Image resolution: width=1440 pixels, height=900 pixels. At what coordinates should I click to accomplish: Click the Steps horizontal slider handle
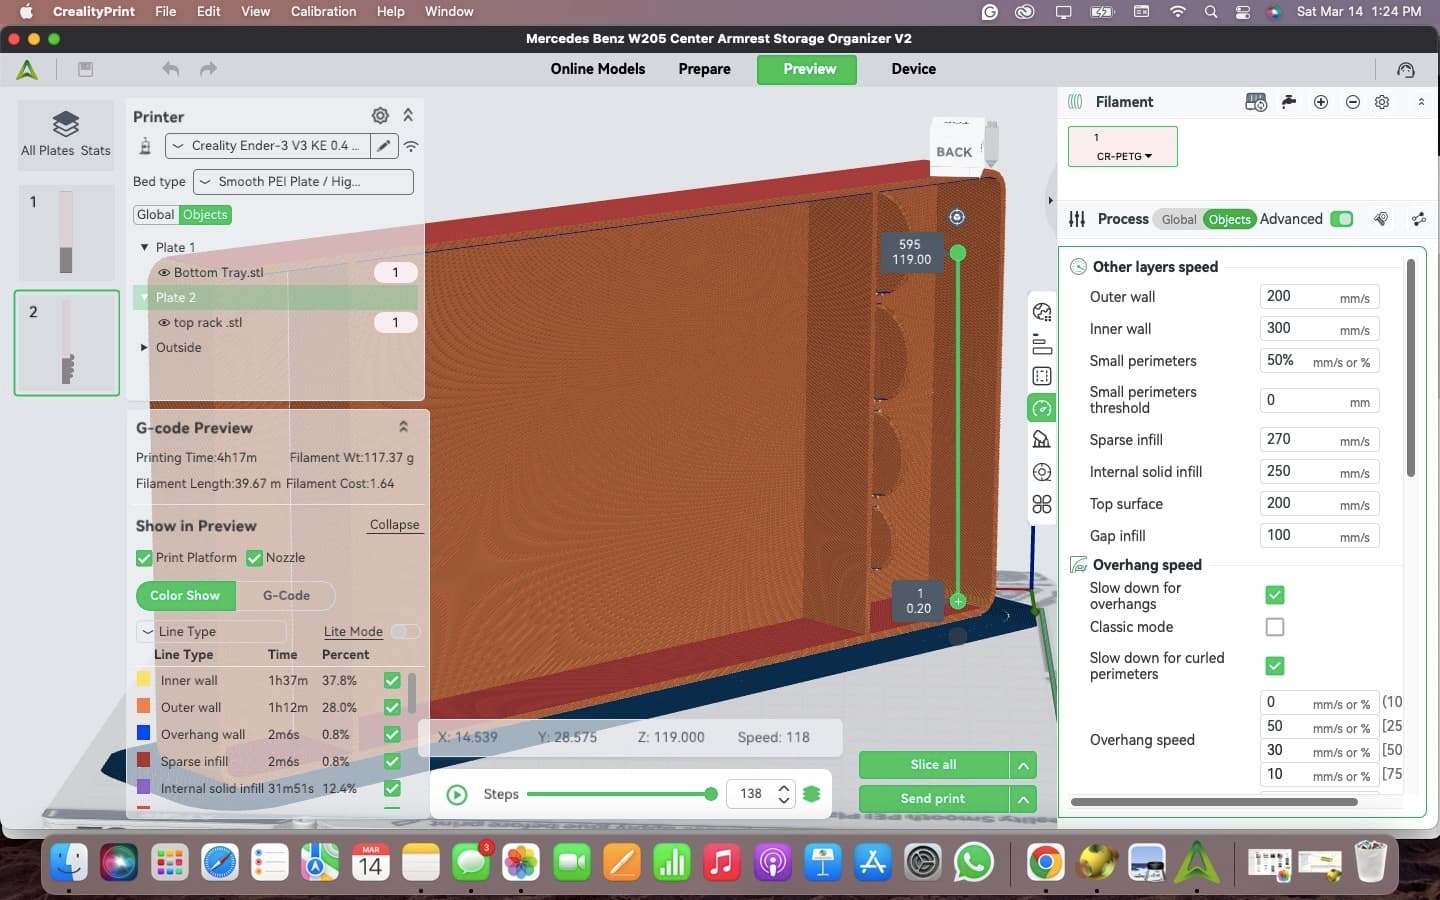[711, 794]
